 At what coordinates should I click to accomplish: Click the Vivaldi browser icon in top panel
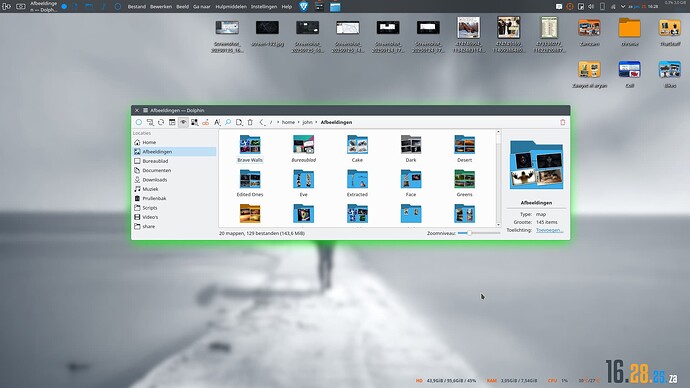pos(303,6)
